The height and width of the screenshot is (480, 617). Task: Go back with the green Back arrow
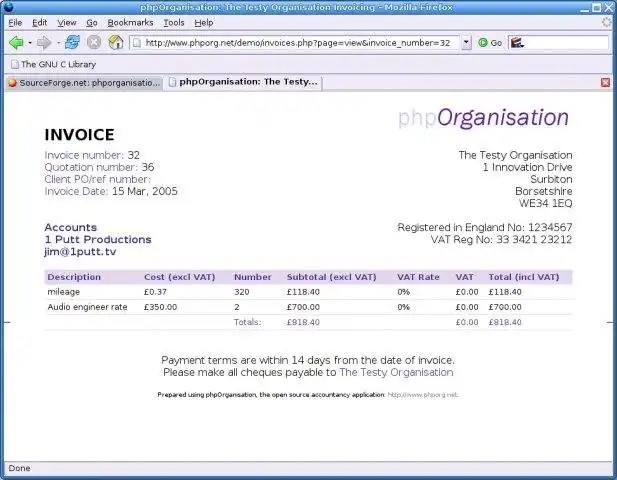(x=16, y=42)
